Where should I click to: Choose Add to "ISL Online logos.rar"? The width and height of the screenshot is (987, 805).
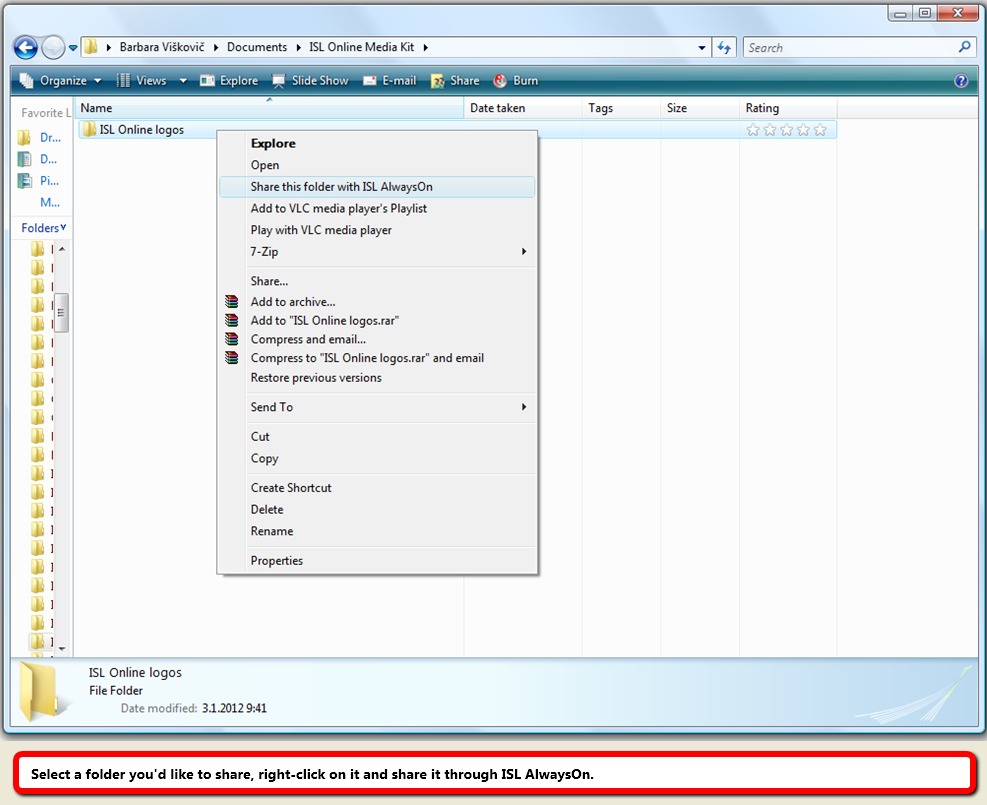point(377,321)
